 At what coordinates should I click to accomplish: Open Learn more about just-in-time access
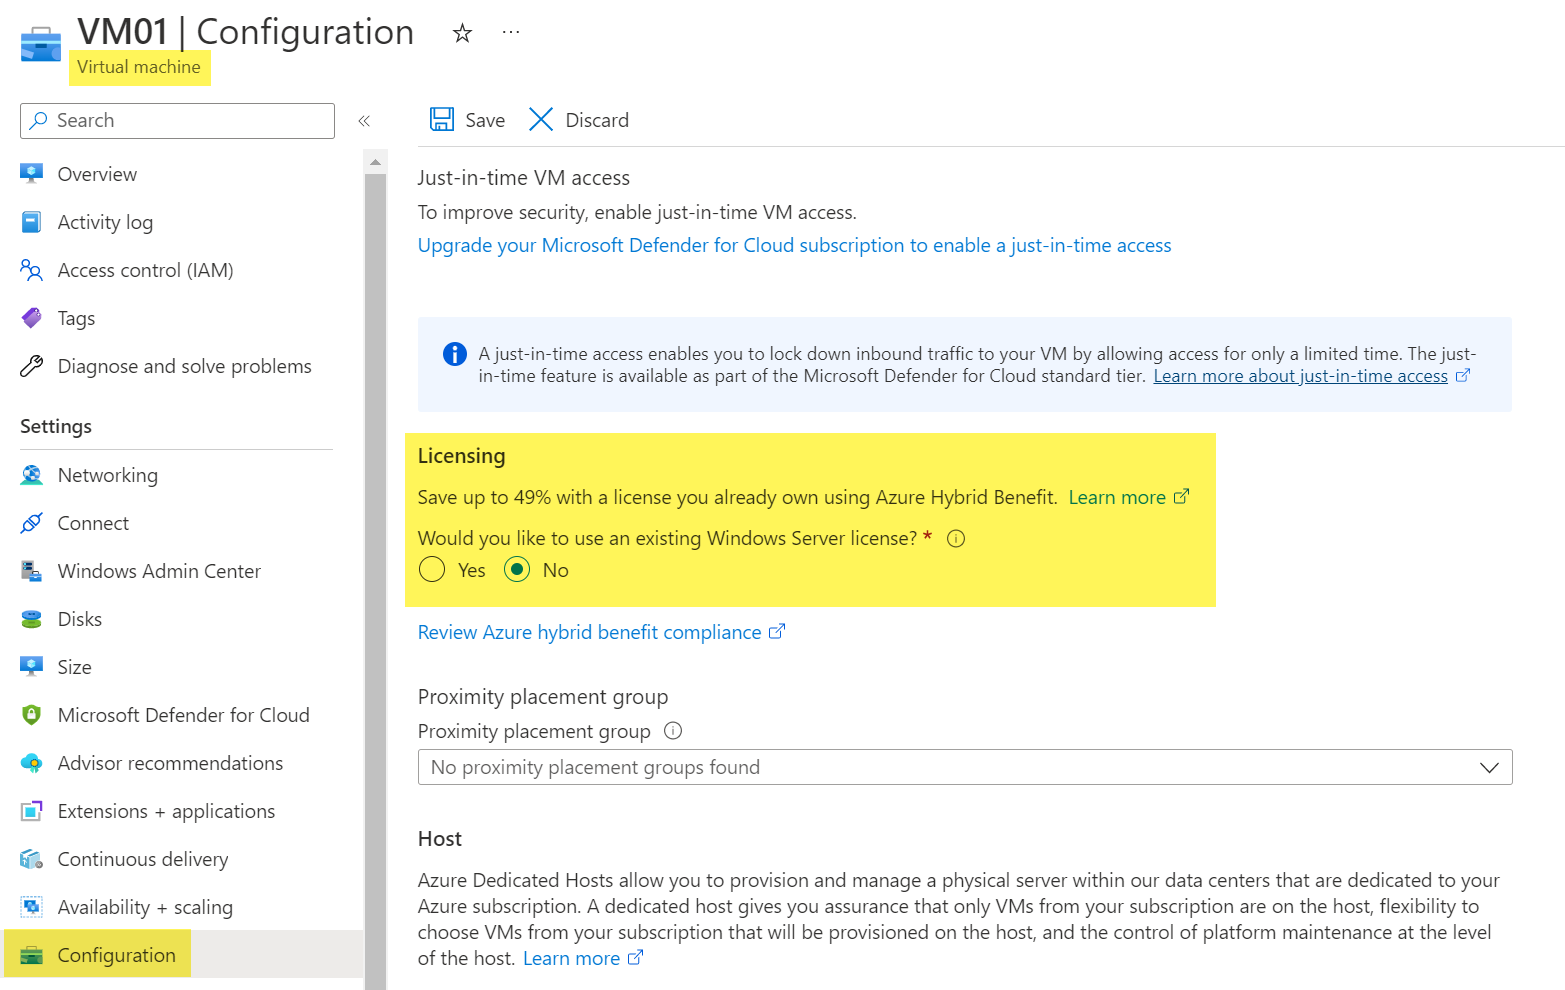[1302, 375]
